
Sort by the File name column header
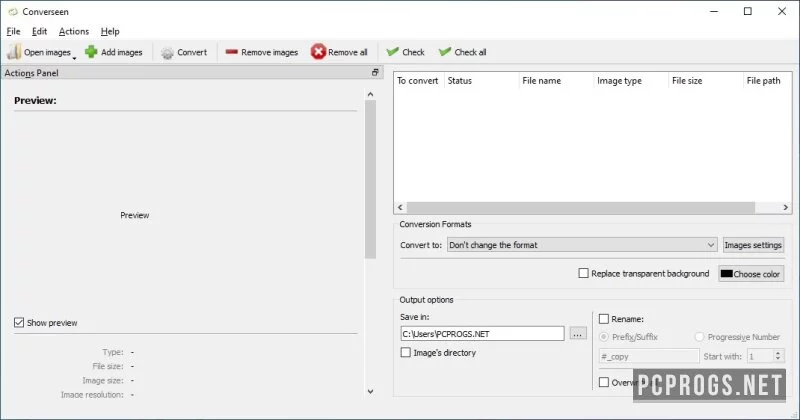(x=556, y=81)
